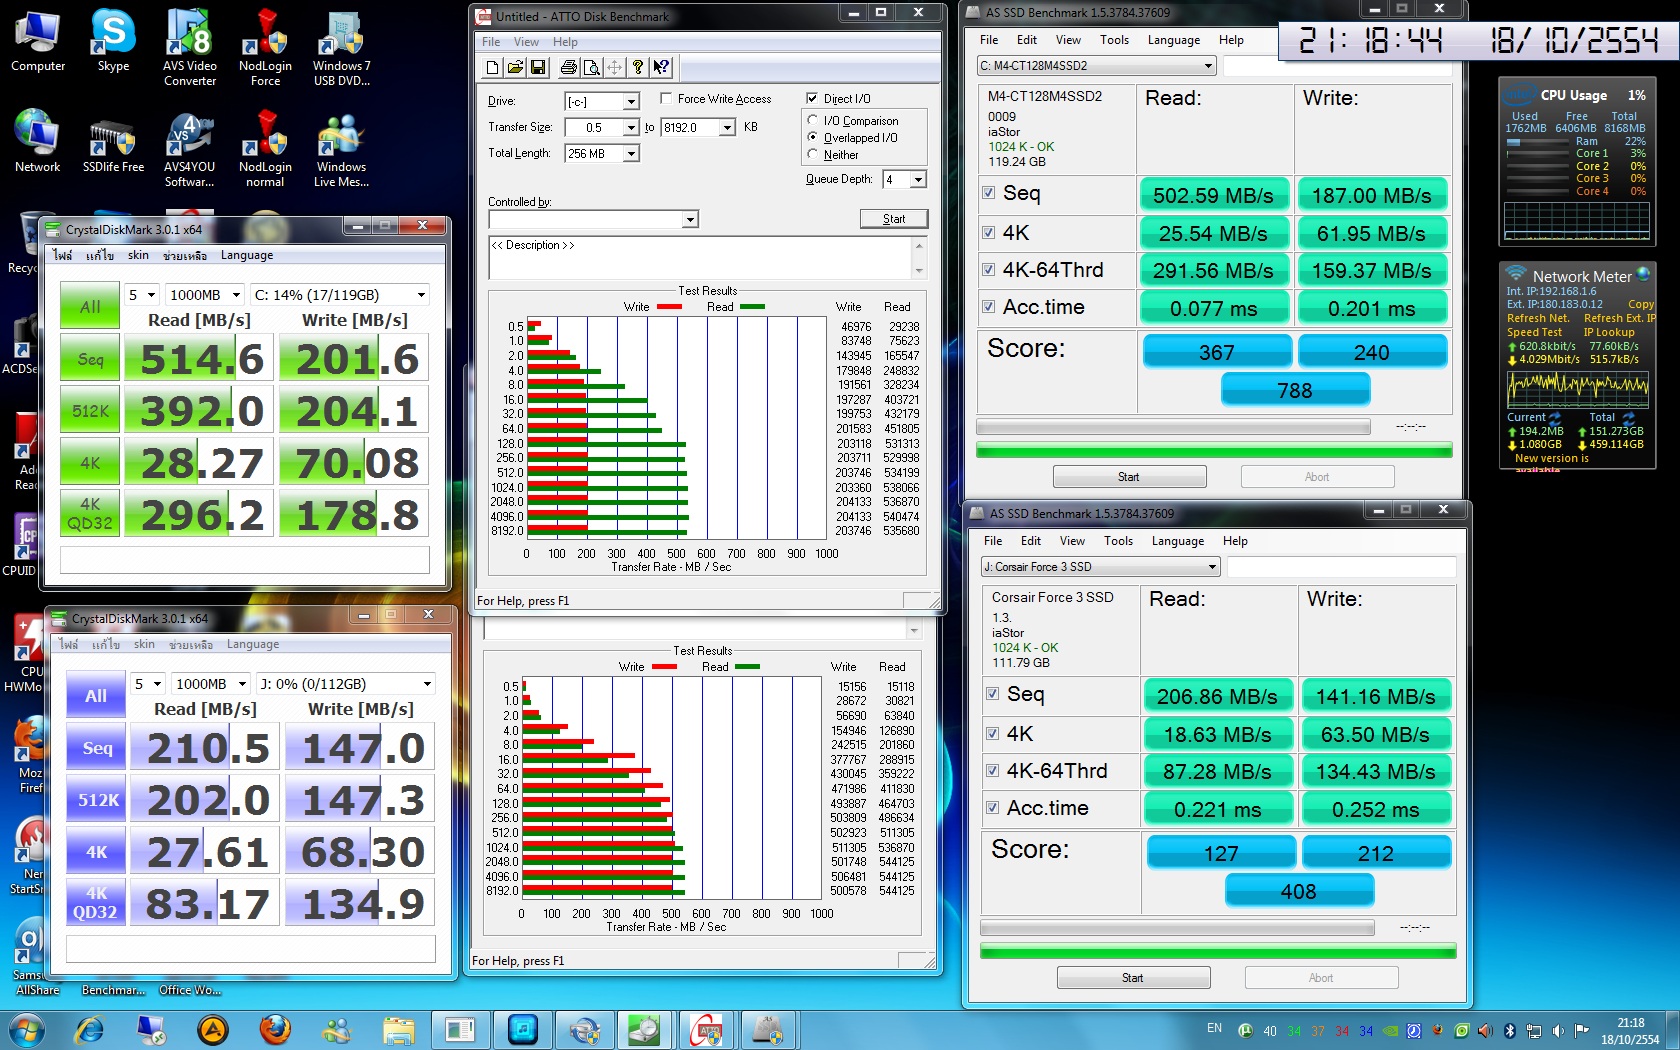Toggle Acc.time checkbox in Corsair Force 3 AS SSD window
Viewport: 1680px width, 1050px height.
click(992, 807)
